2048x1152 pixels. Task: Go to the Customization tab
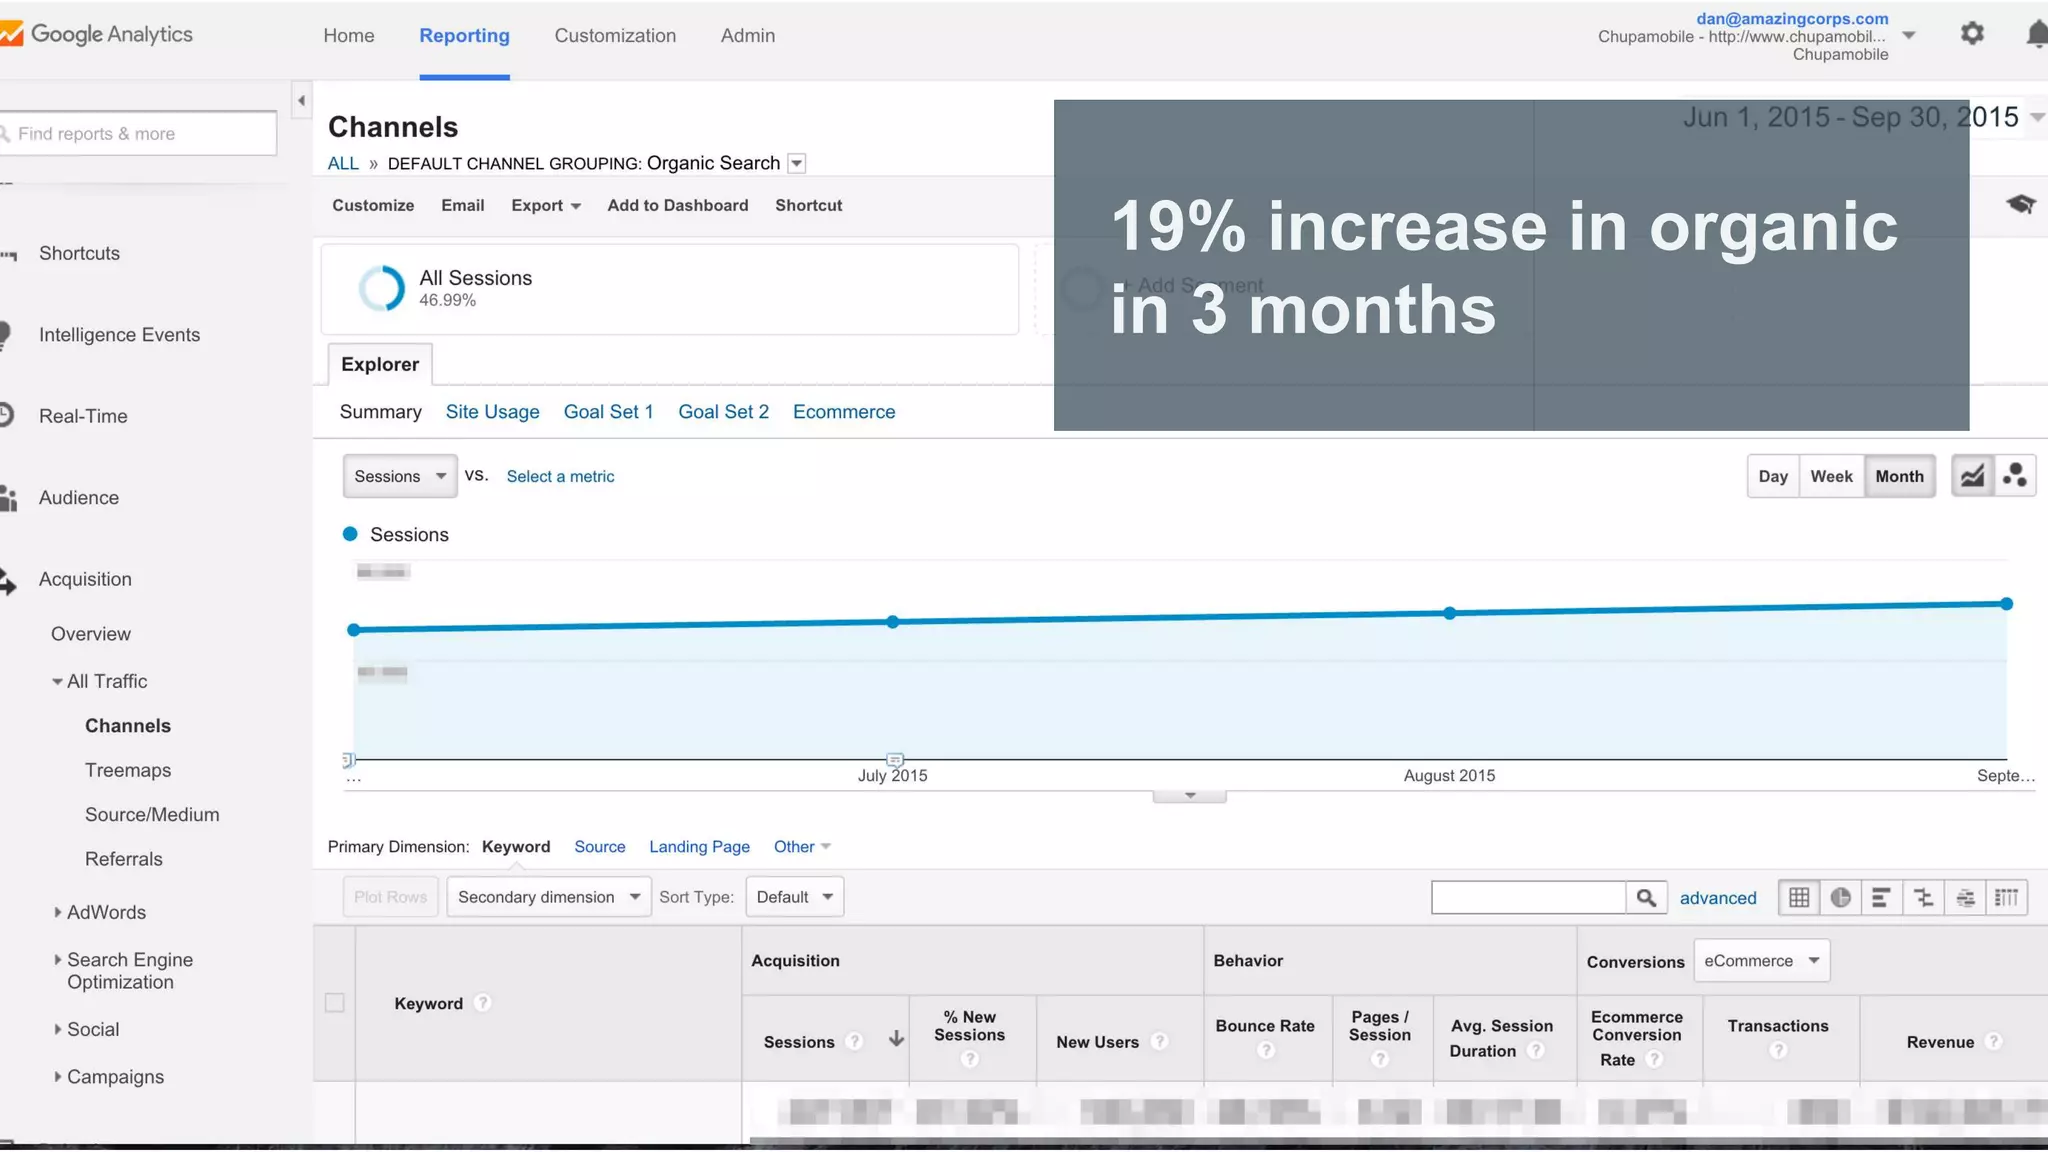point(615,35)
